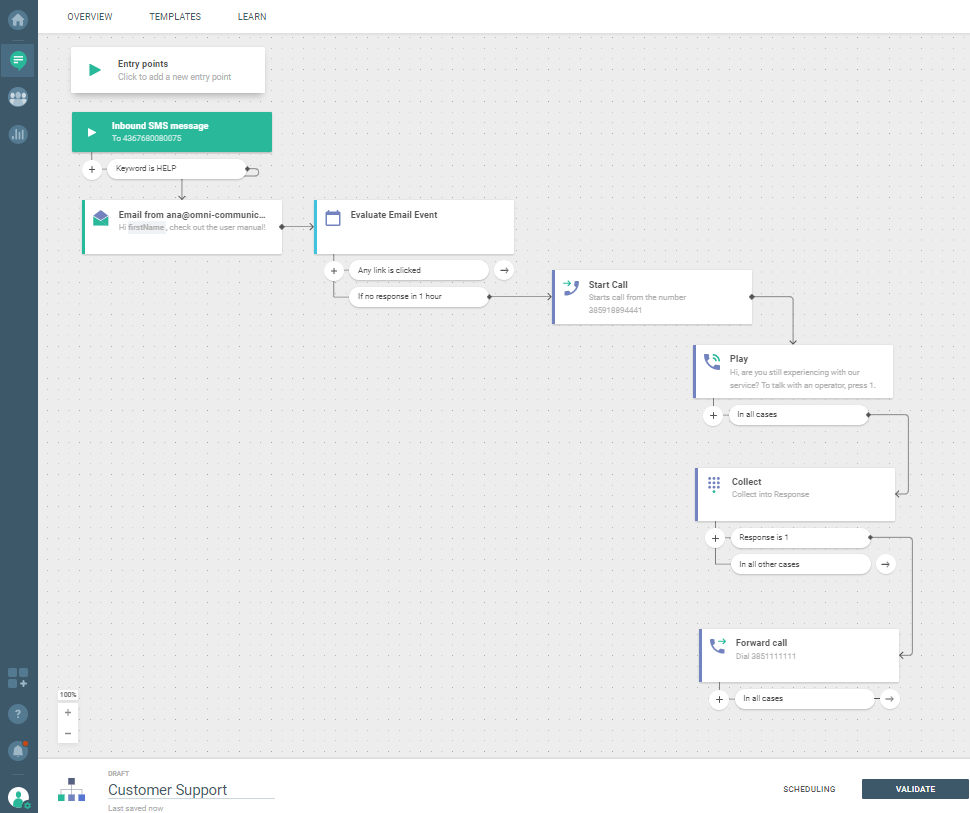Open the home icon in sidebar
Image resolution: width=970 pixels, height=813 pixels.
coord(18,18)
